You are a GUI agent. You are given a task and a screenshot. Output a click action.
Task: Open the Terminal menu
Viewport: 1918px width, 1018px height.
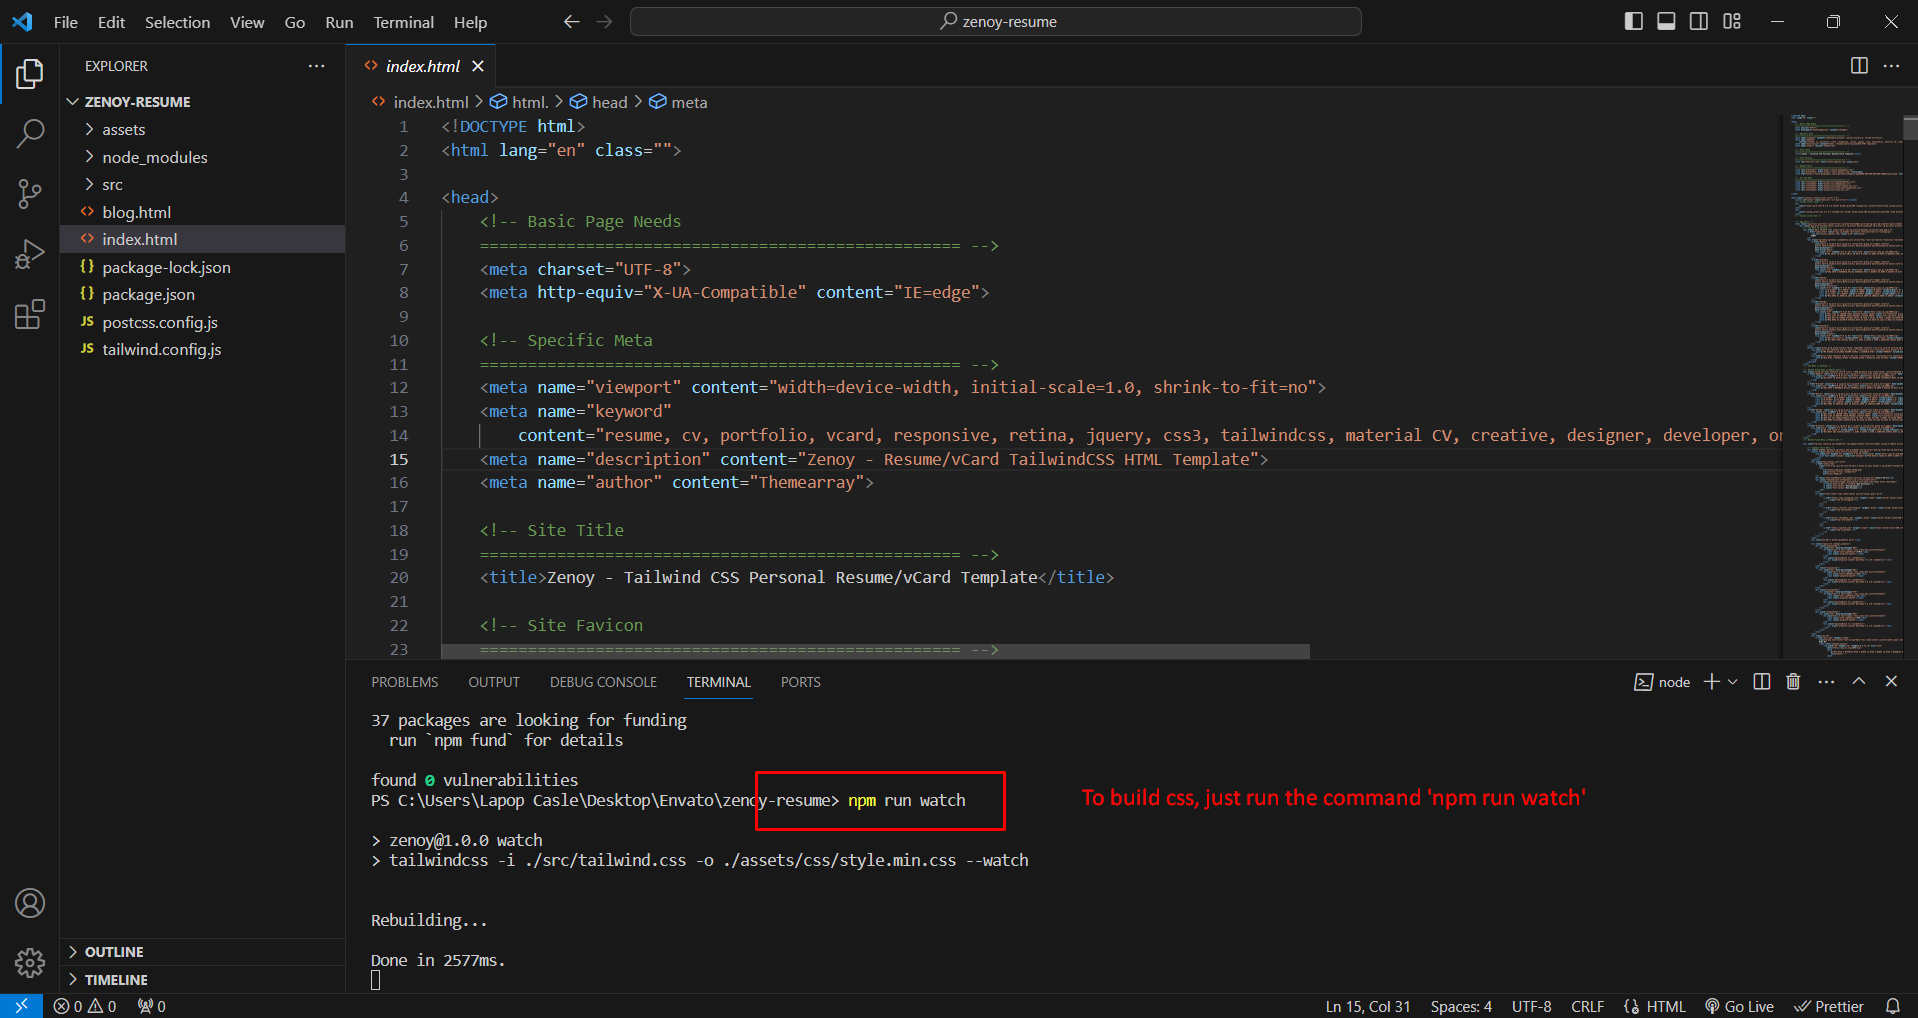pos(403,22)
